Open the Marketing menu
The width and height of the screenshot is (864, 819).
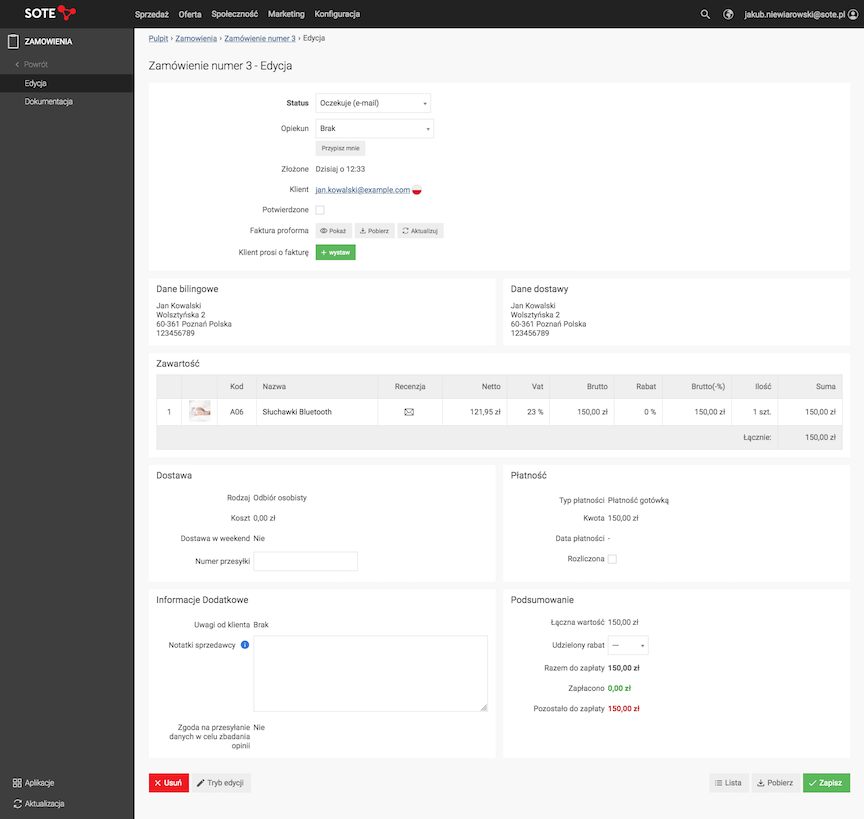(286, 14)
